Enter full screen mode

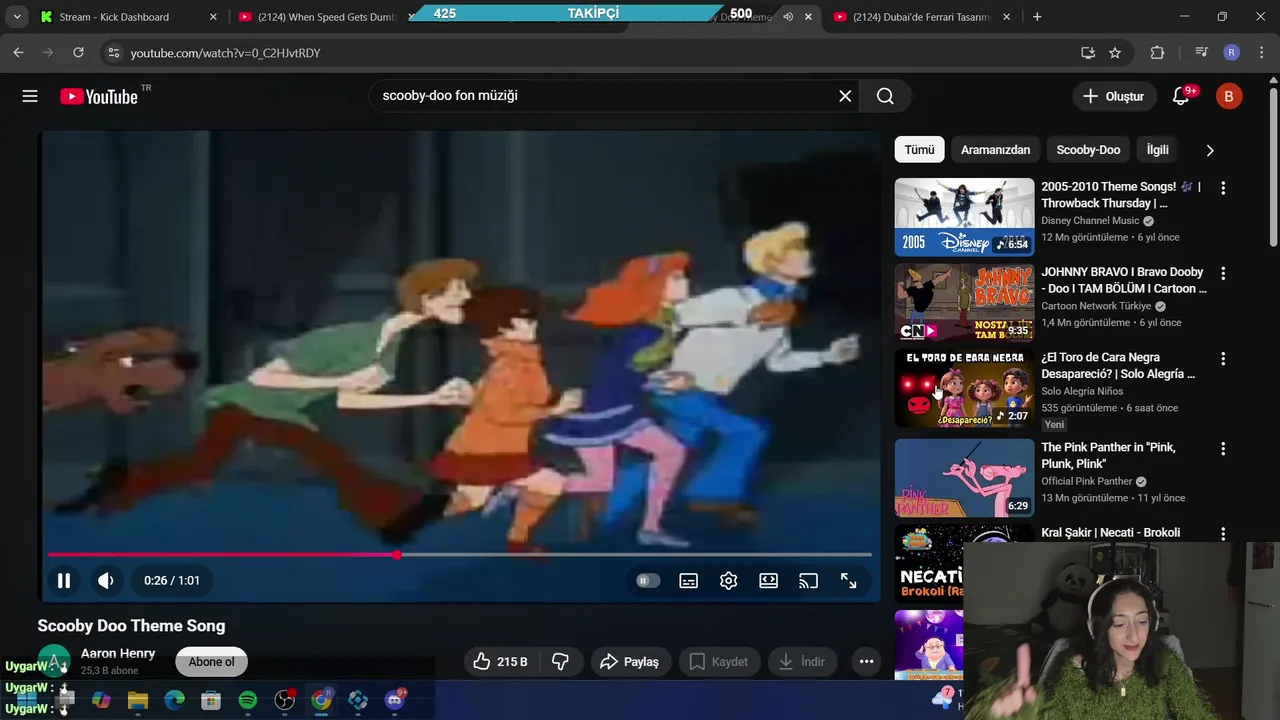coord(848,580)
